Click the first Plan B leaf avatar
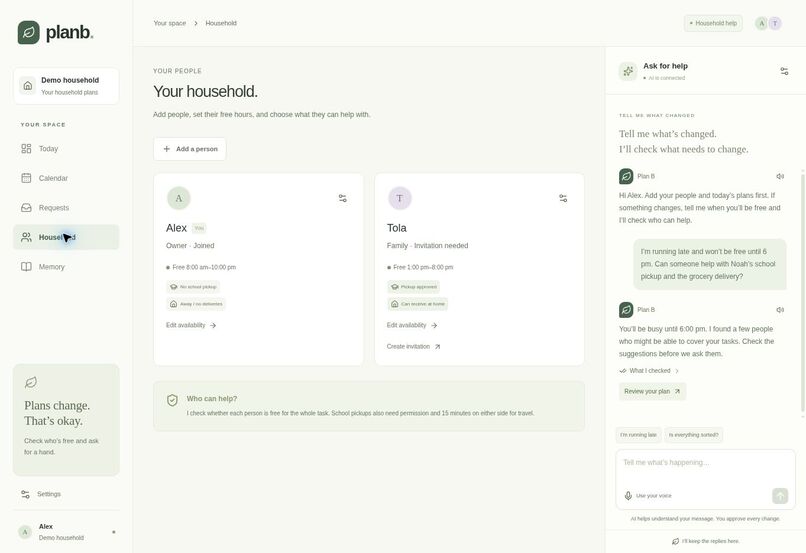806x553 pixels. point(626,176)
